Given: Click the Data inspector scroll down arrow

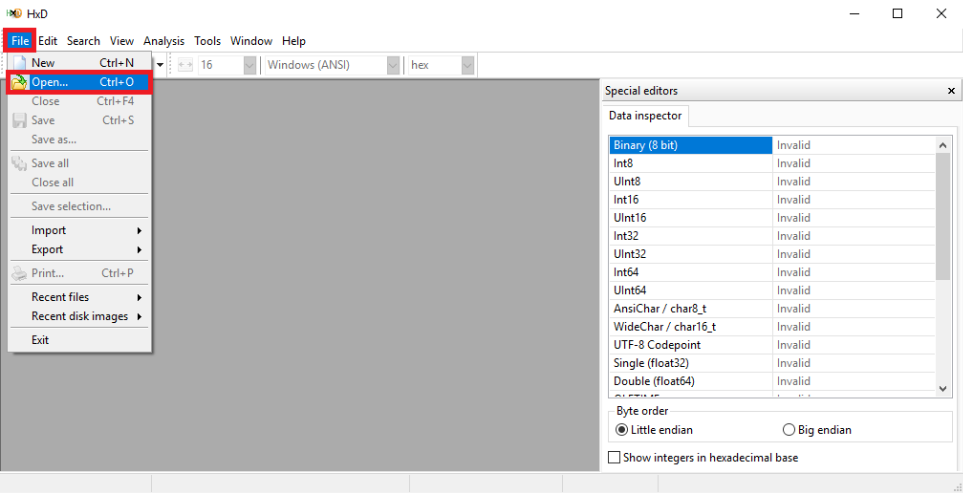Looking at the screenshot, I should tap(943, 388).
